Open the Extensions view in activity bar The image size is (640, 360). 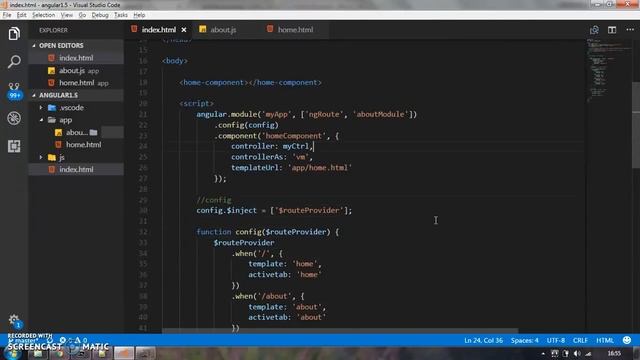pyautogui.click(x=14, y=146)
